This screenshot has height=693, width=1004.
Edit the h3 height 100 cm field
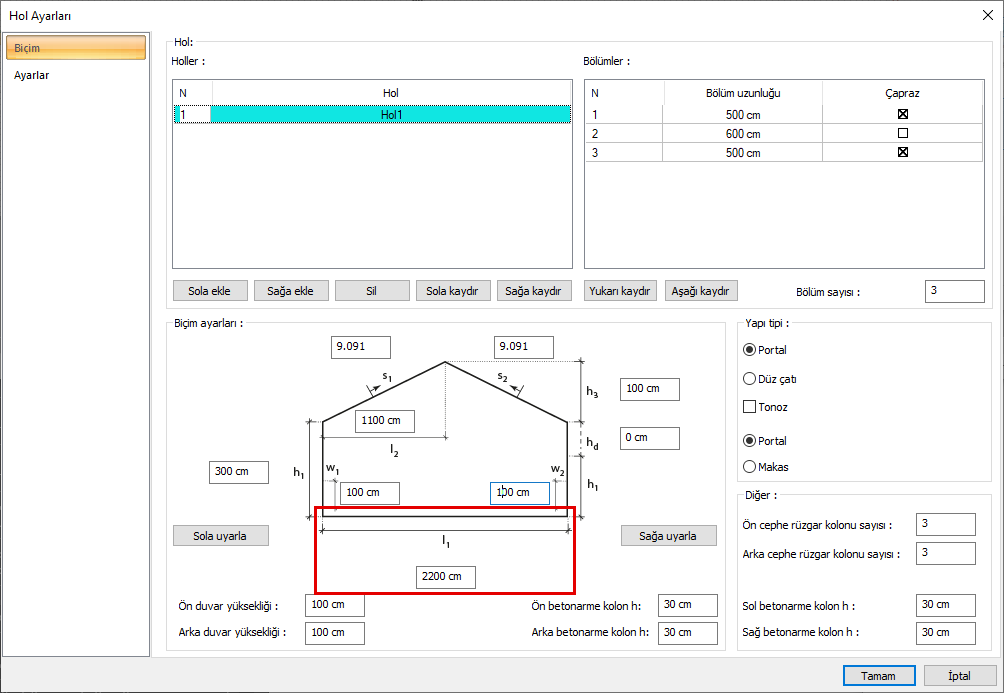click(x=649, y=389)
